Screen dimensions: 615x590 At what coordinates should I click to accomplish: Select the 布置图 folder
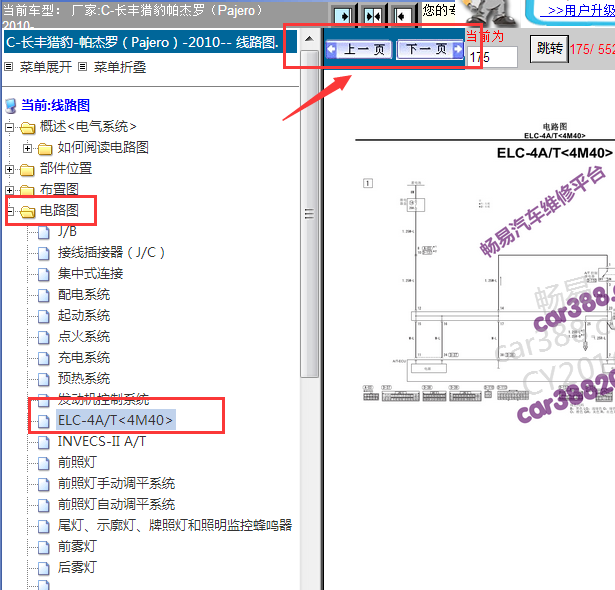tap(59, 189)
